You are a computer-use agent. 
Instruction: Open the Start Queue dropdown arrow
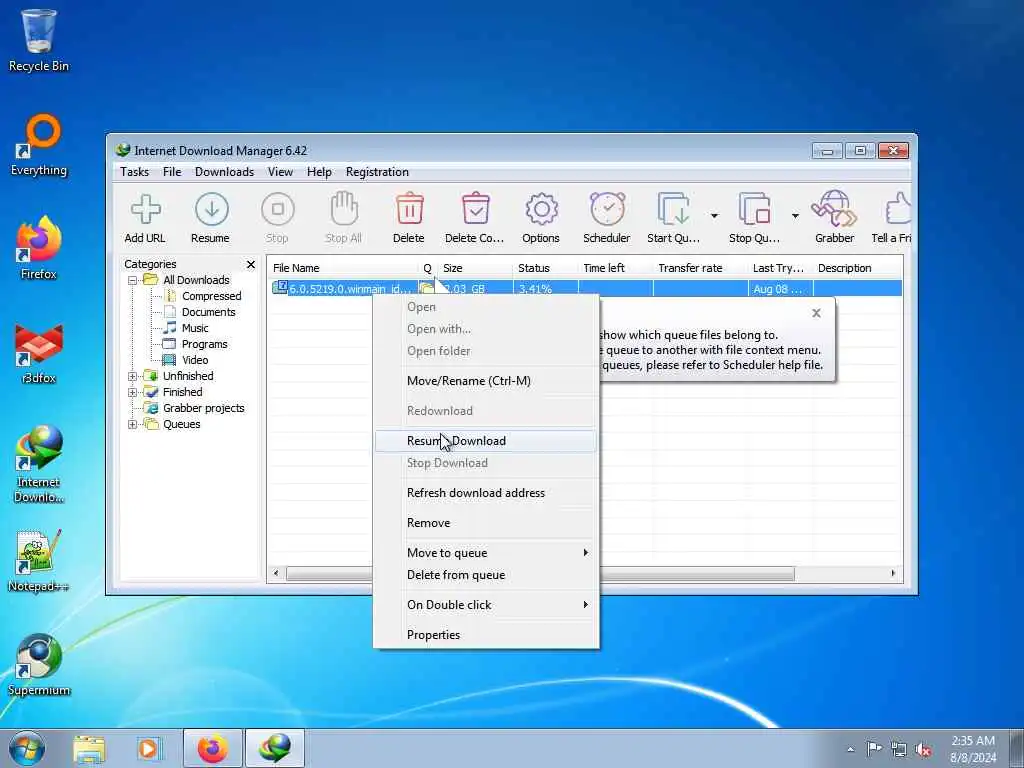714,216
